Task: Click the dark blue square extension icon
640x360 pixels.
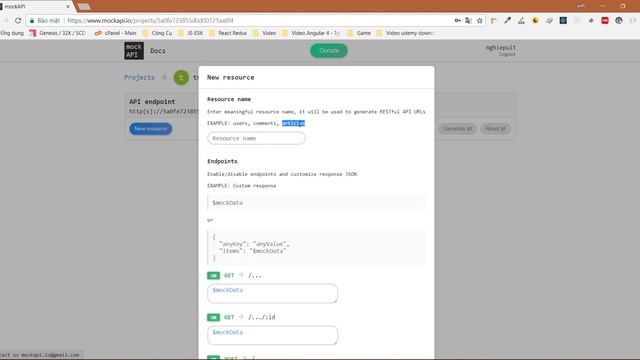Action: point(563,20)
